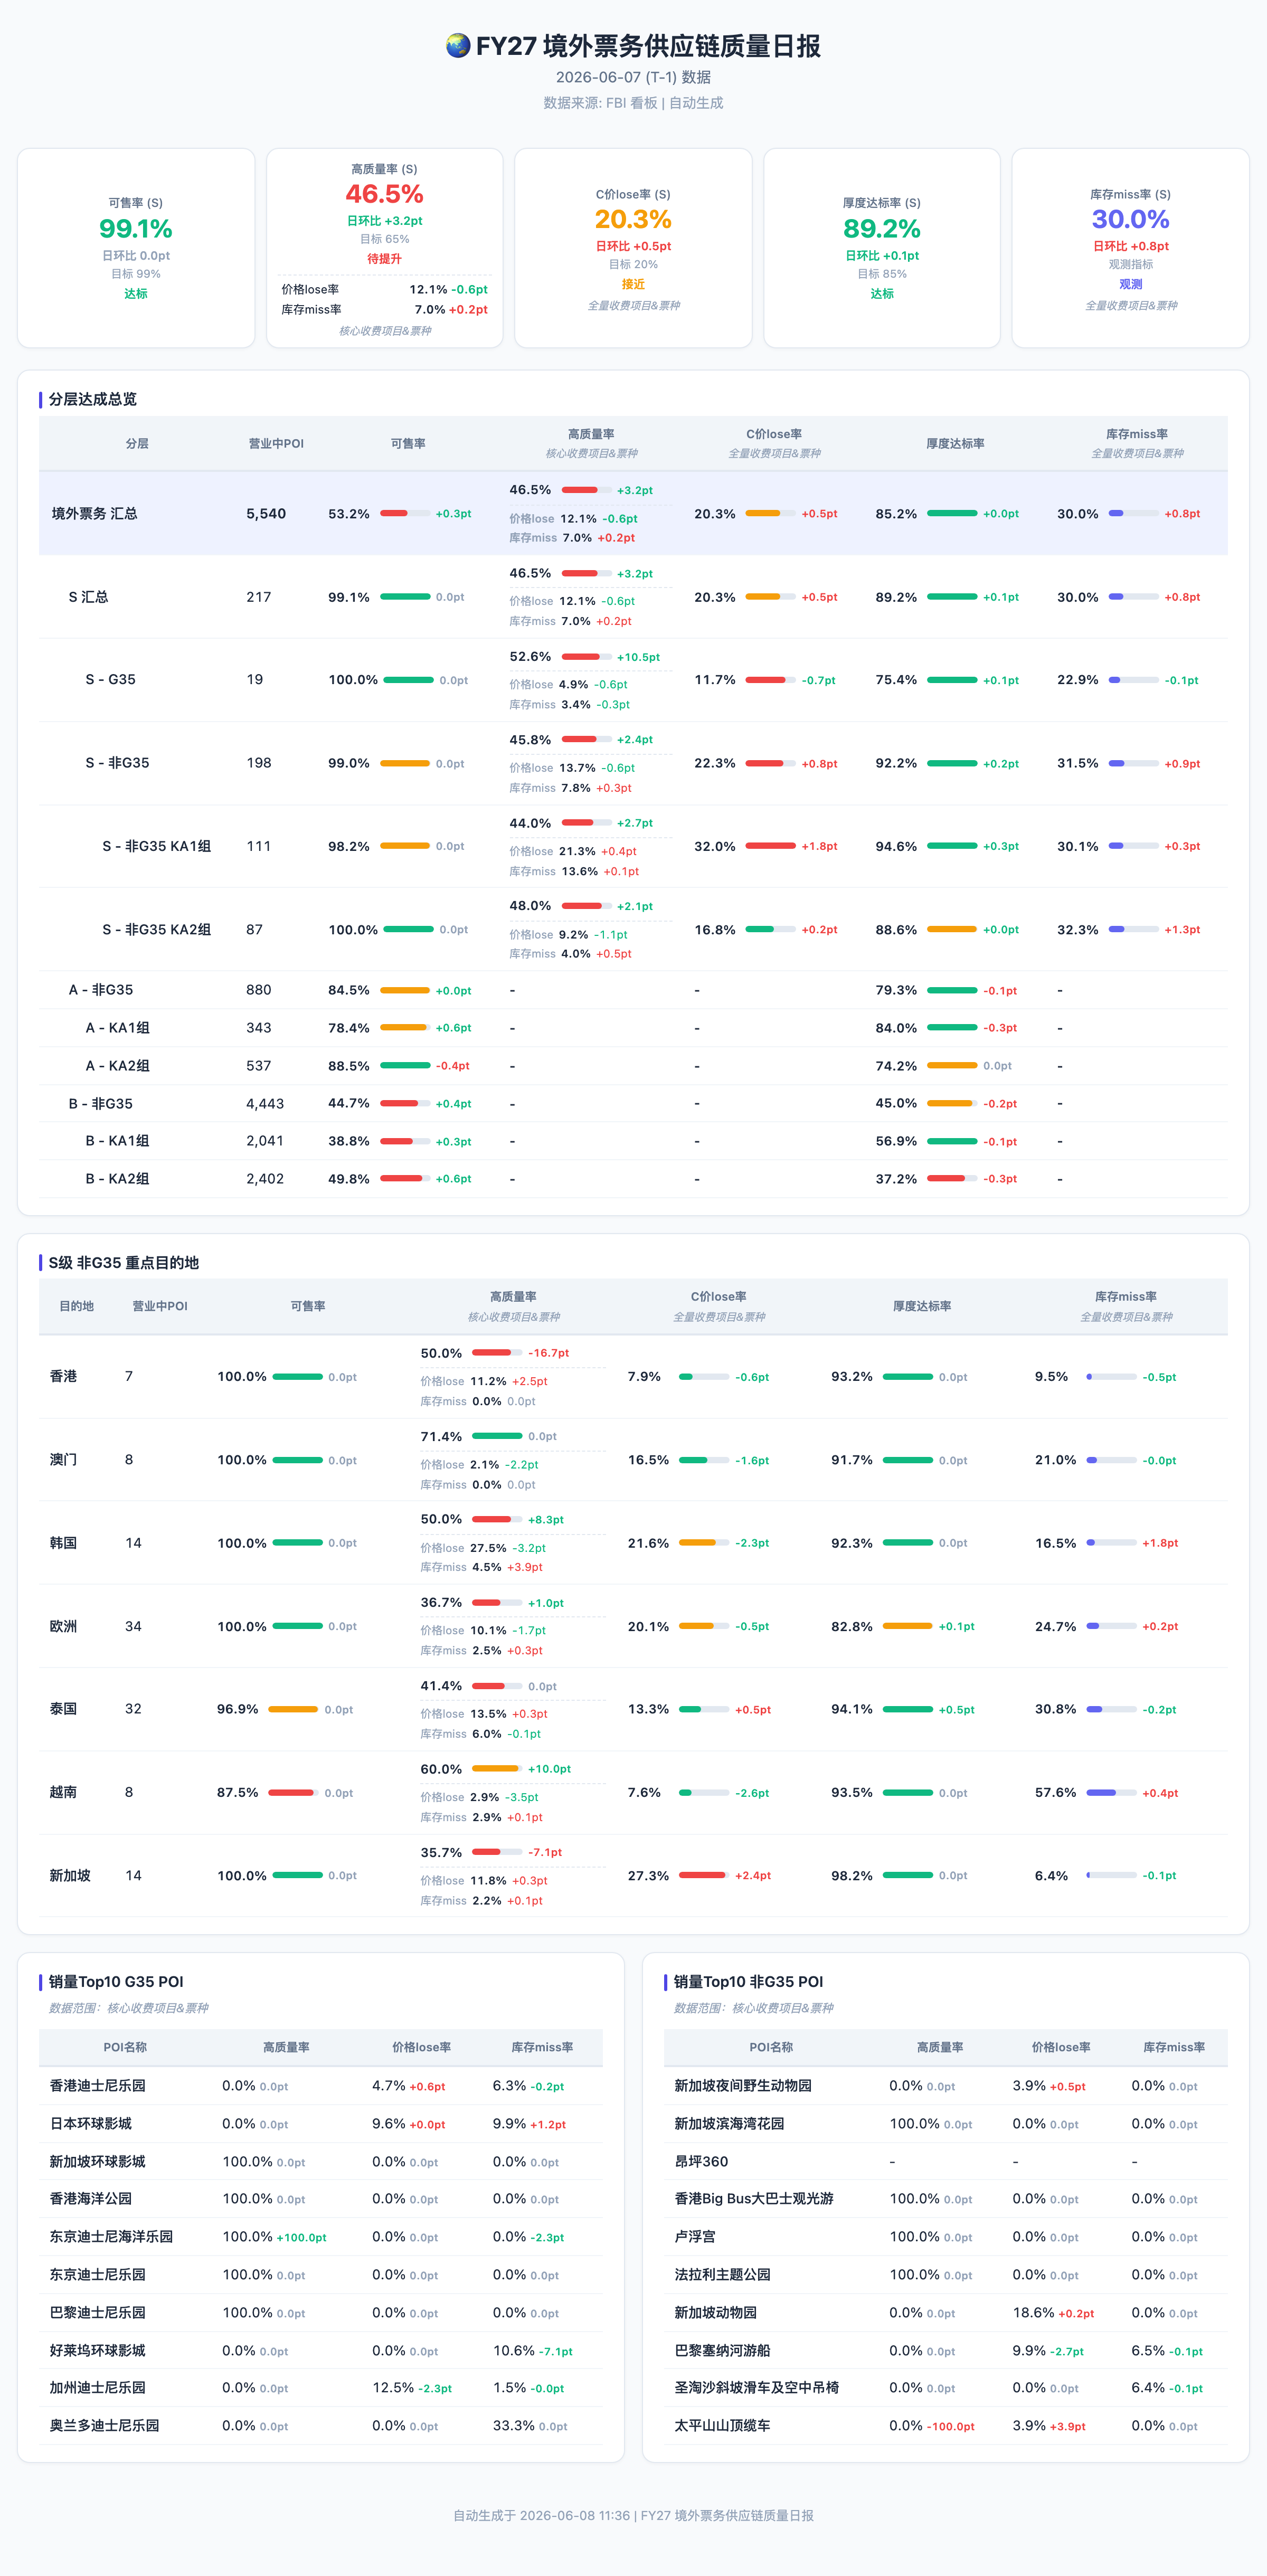The width and height of the screenshot is (1267, 2576).
Task: Click the 太平山山顶缆车 POI row
Action: 945,2425
